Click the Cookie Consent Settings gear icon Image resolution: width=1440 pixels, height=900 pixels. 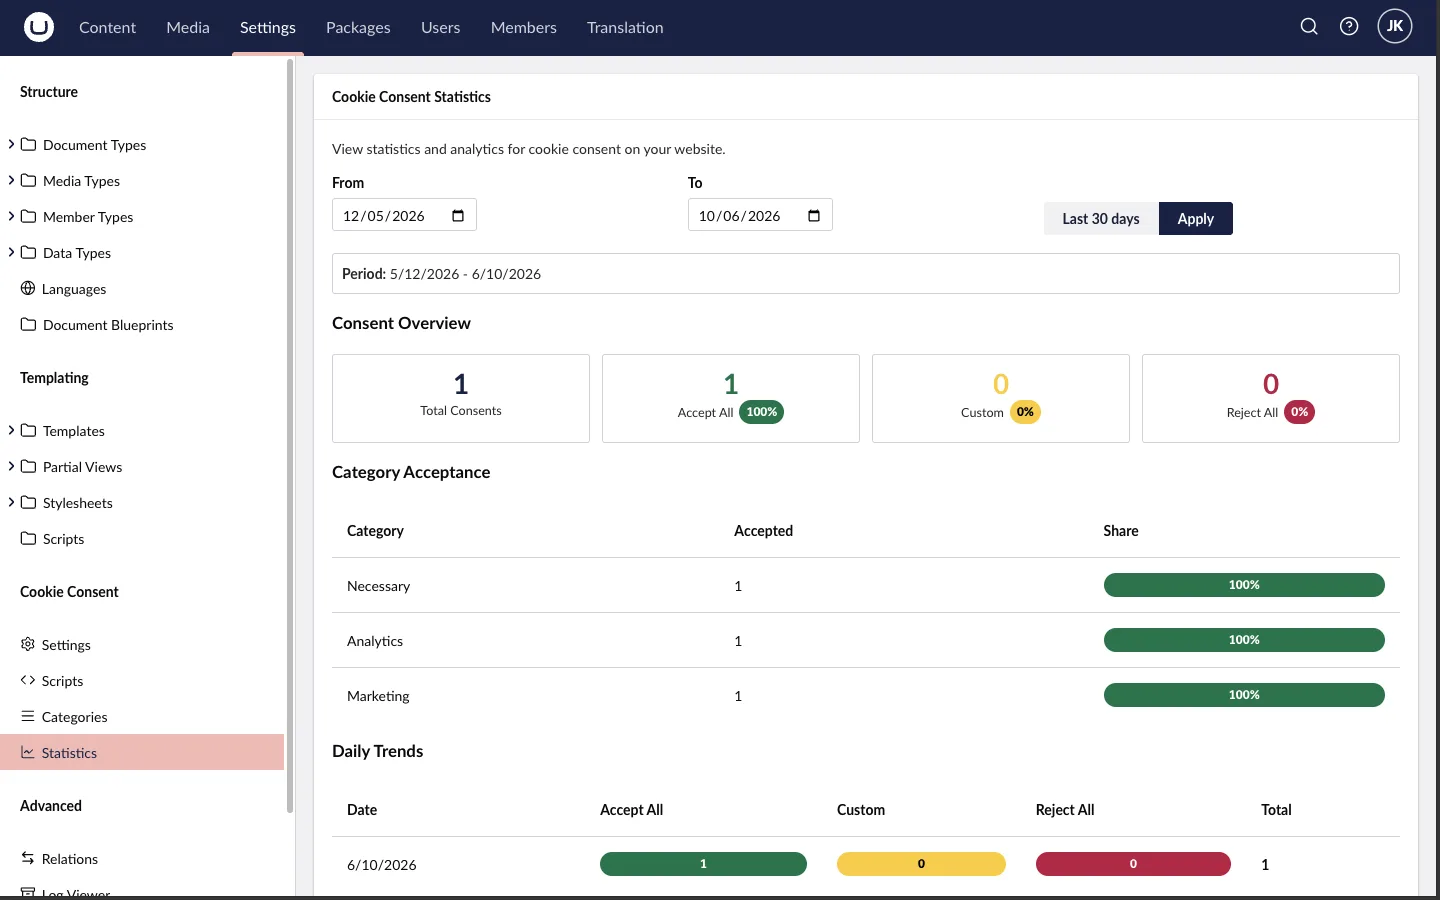click(28, 645)
